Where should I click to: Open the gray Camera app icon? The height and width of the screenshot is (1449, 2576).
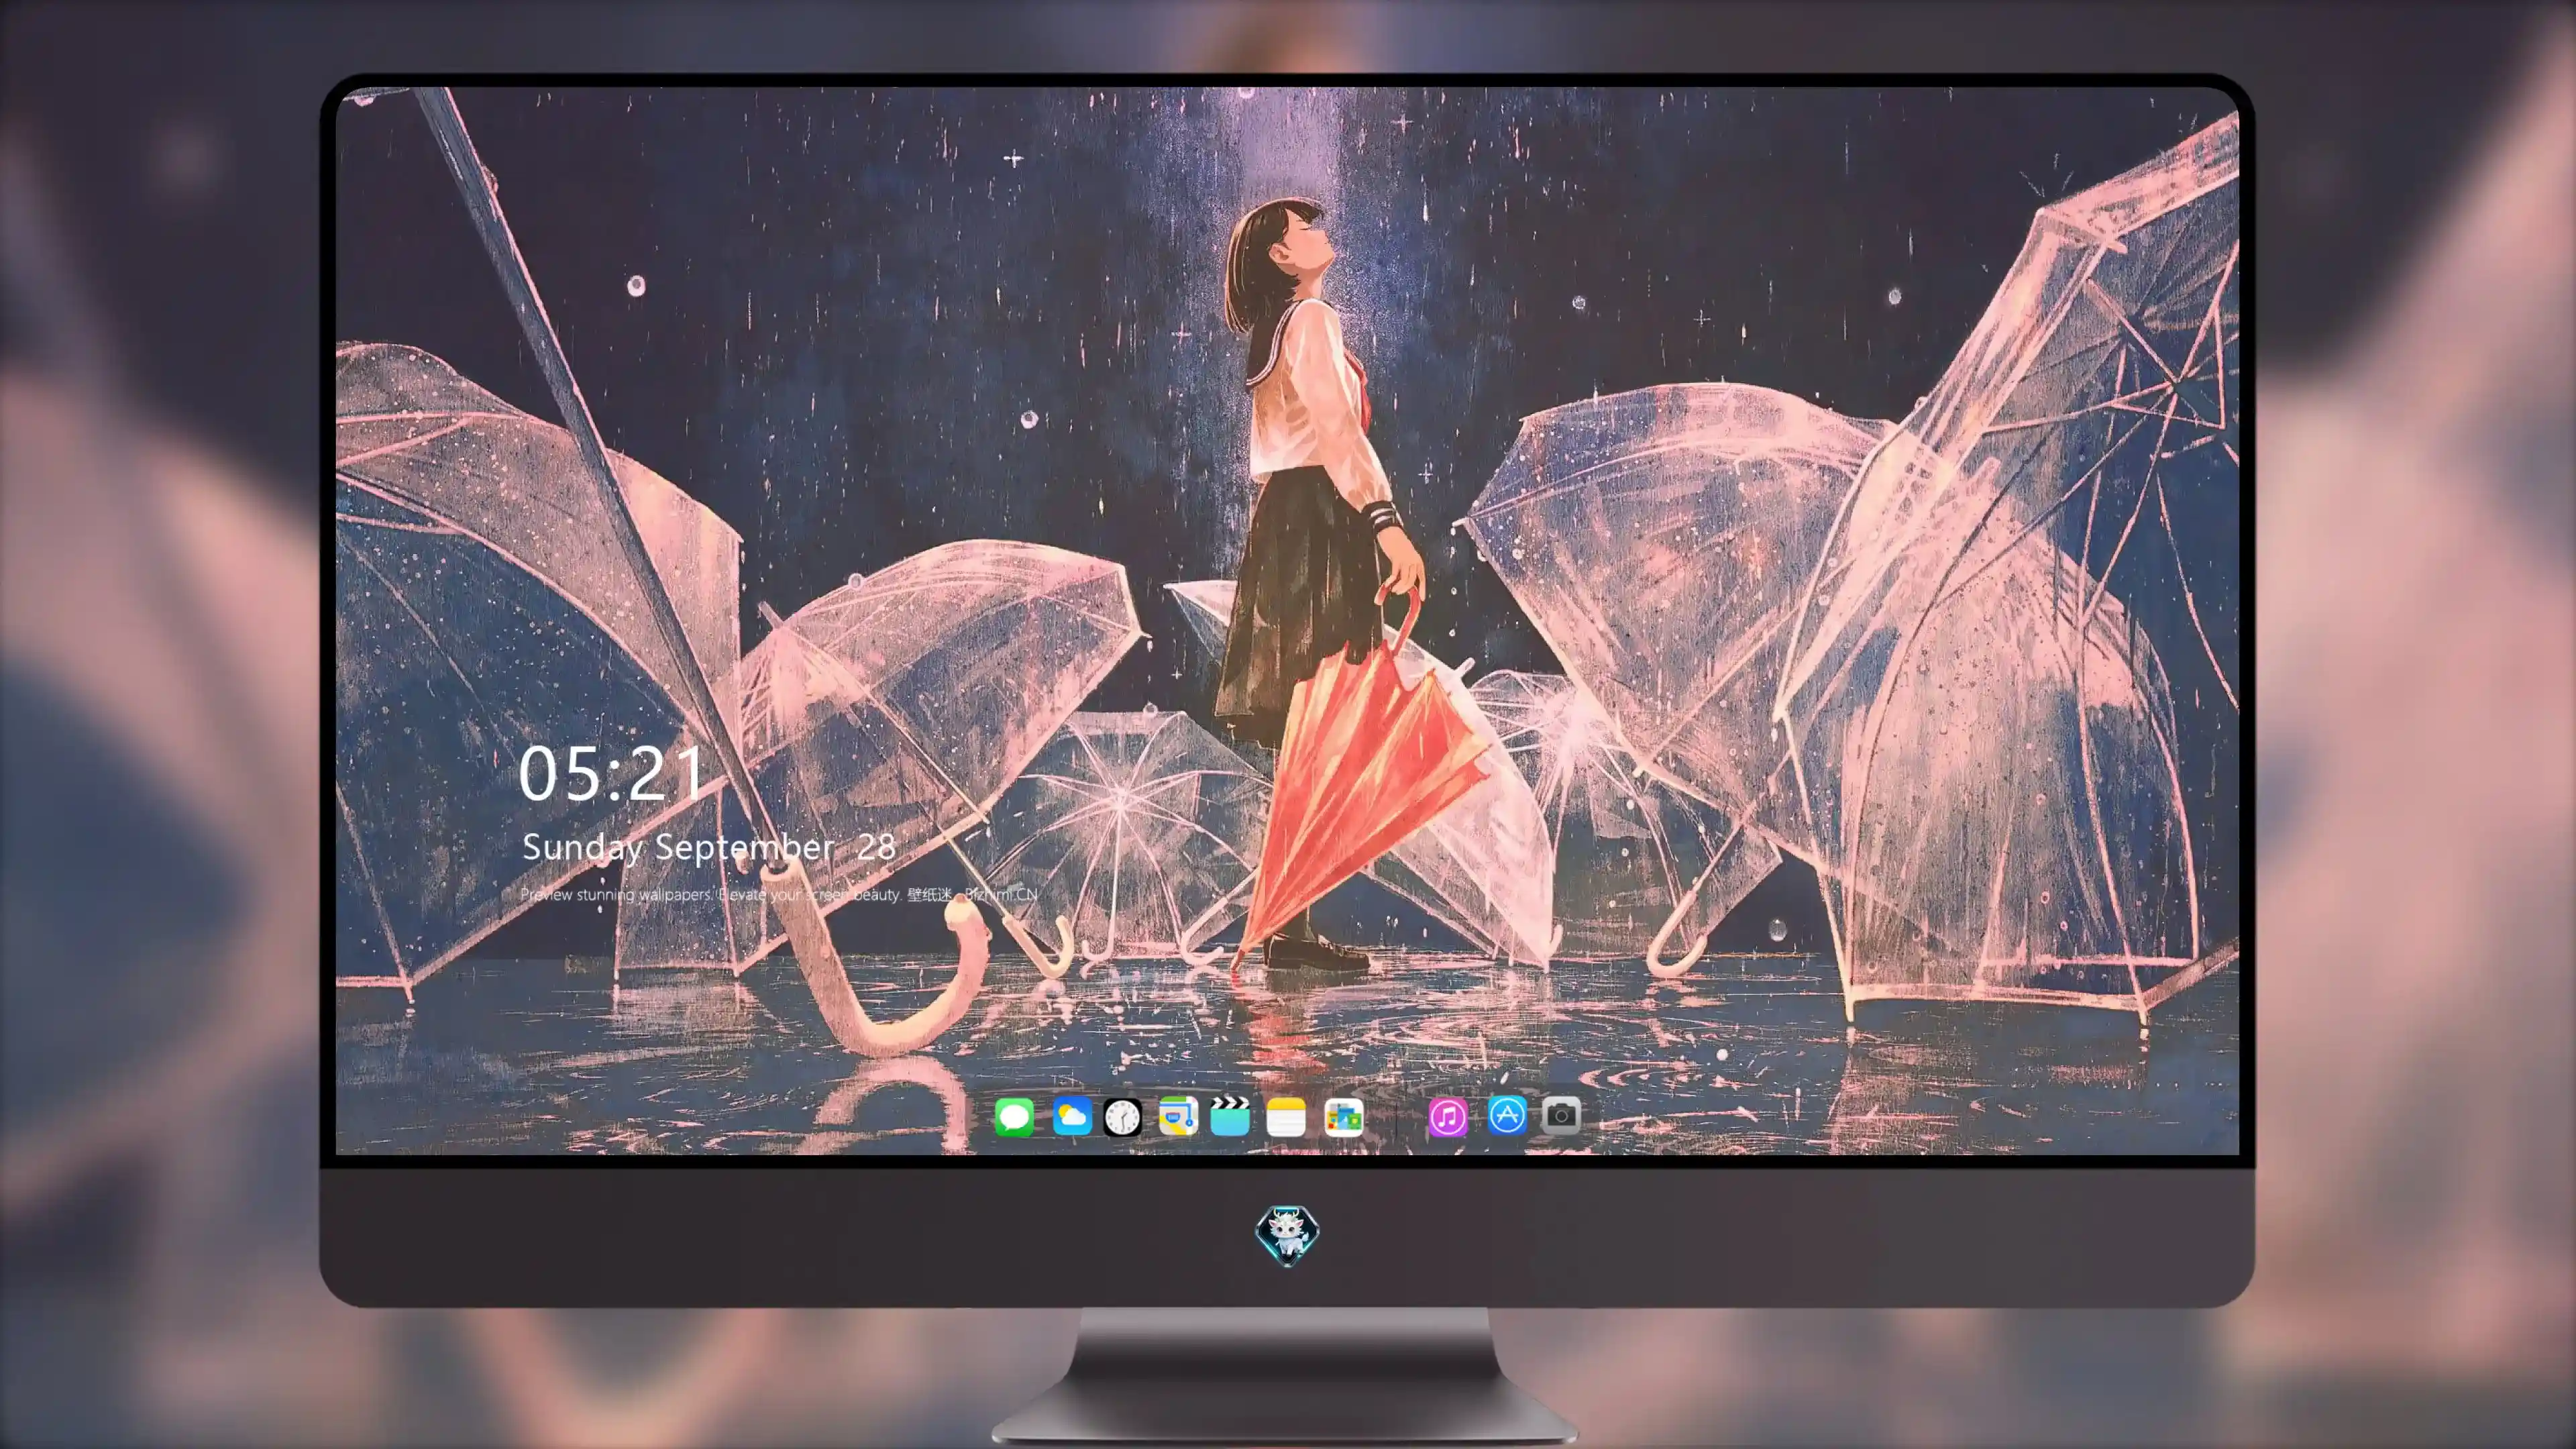(x=1561, y=1116)
